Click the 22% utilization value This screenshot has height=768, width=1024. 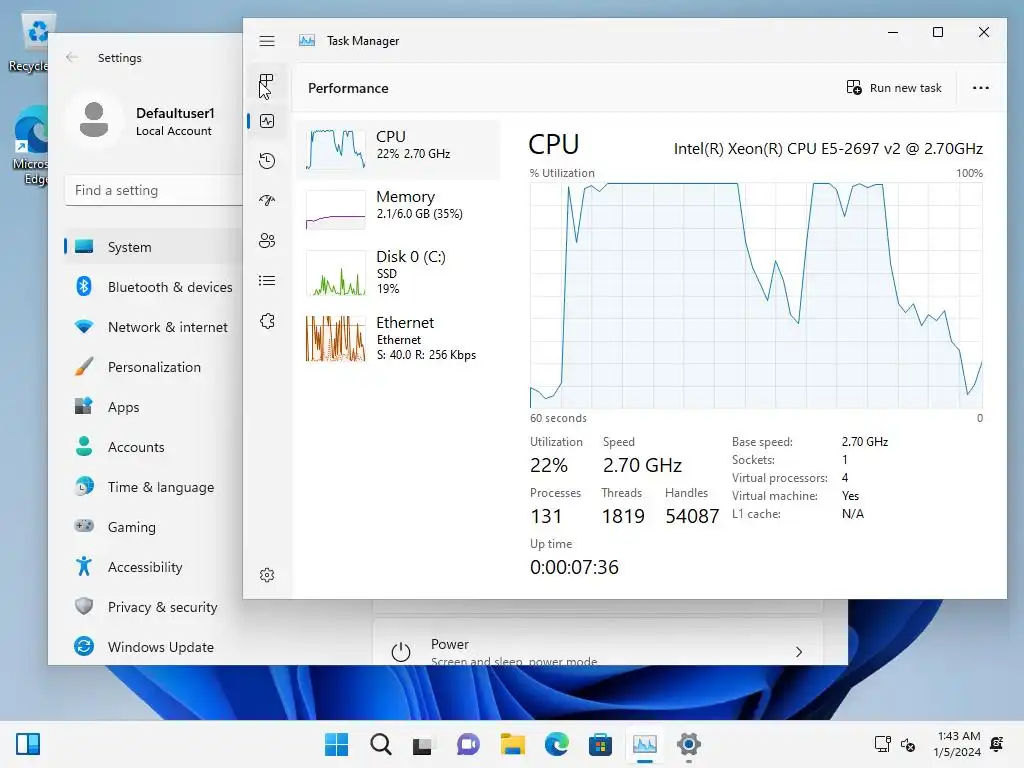tap(549, 465)
